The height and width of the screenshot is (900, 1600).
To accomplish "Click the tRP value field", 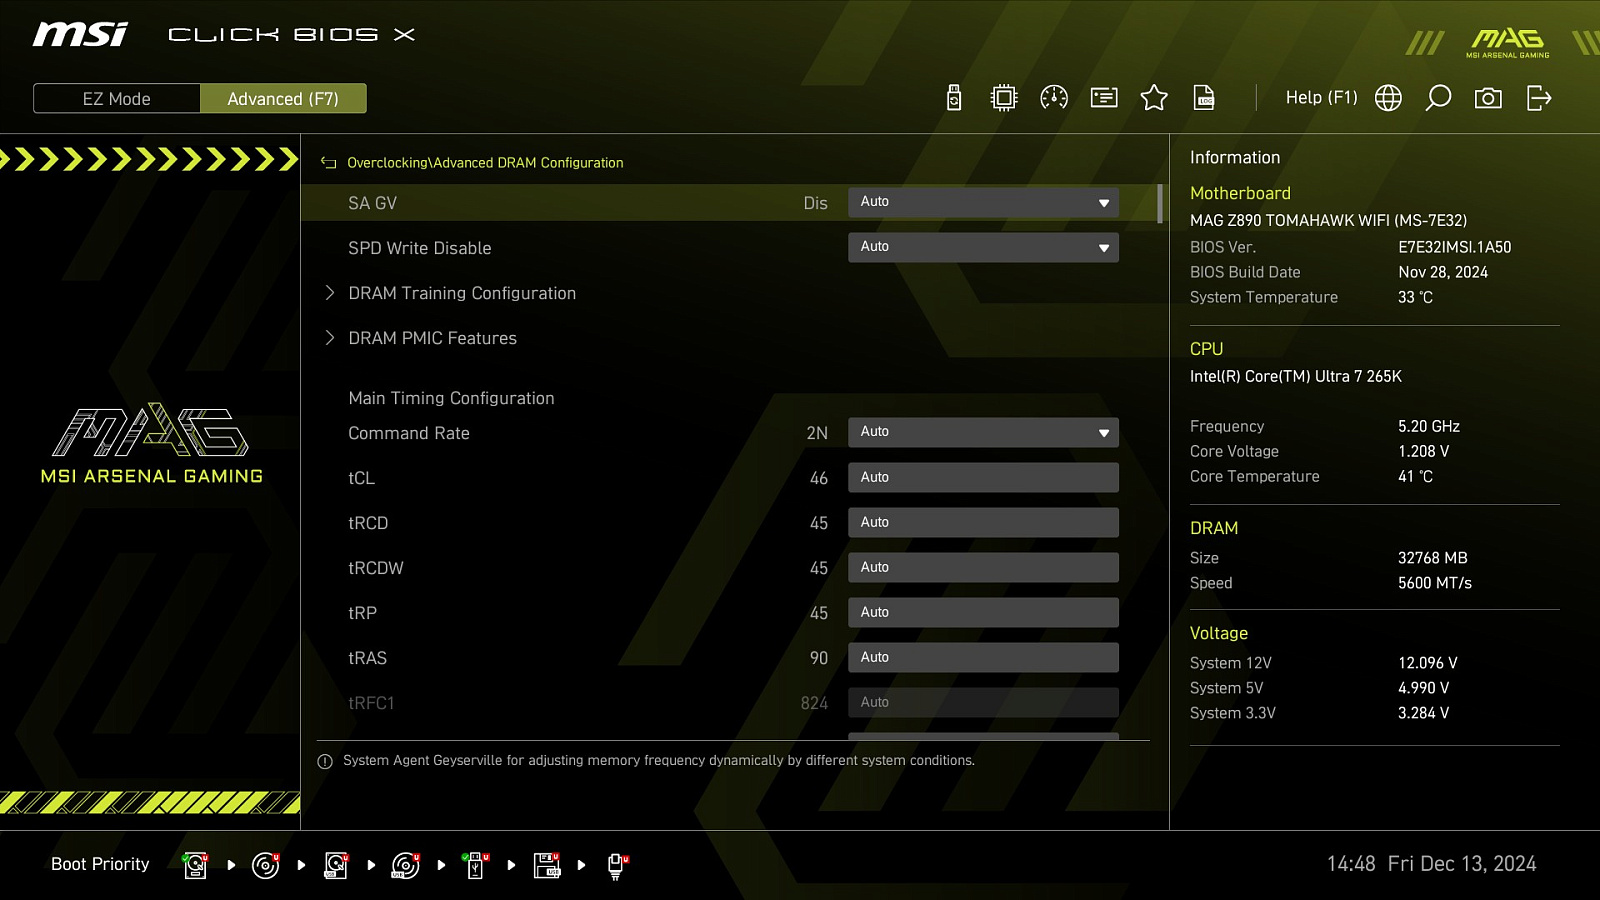I will 983,612.
